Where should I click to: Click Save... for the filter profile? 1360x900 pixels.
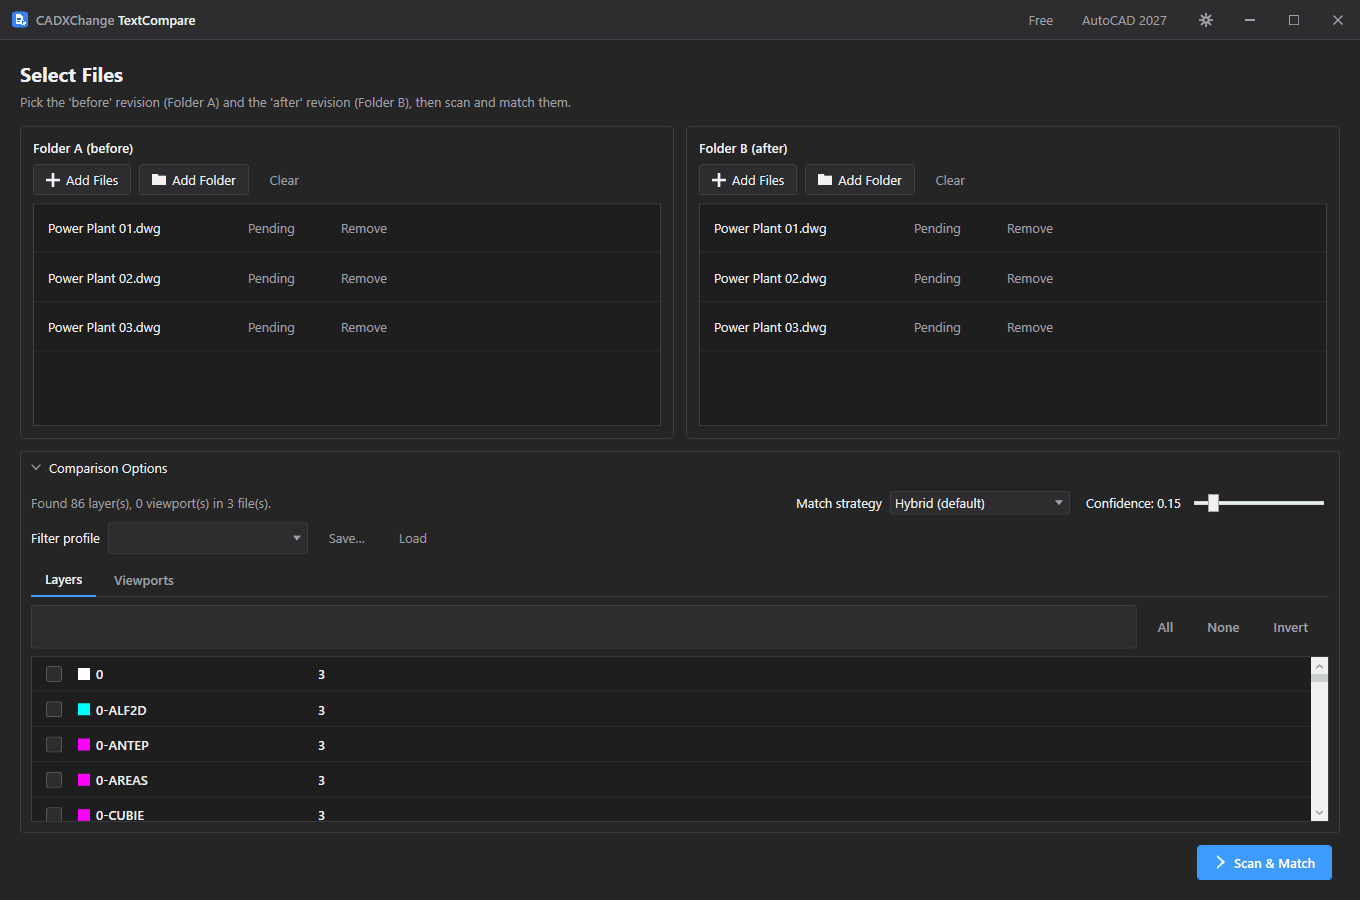[347, 538]
